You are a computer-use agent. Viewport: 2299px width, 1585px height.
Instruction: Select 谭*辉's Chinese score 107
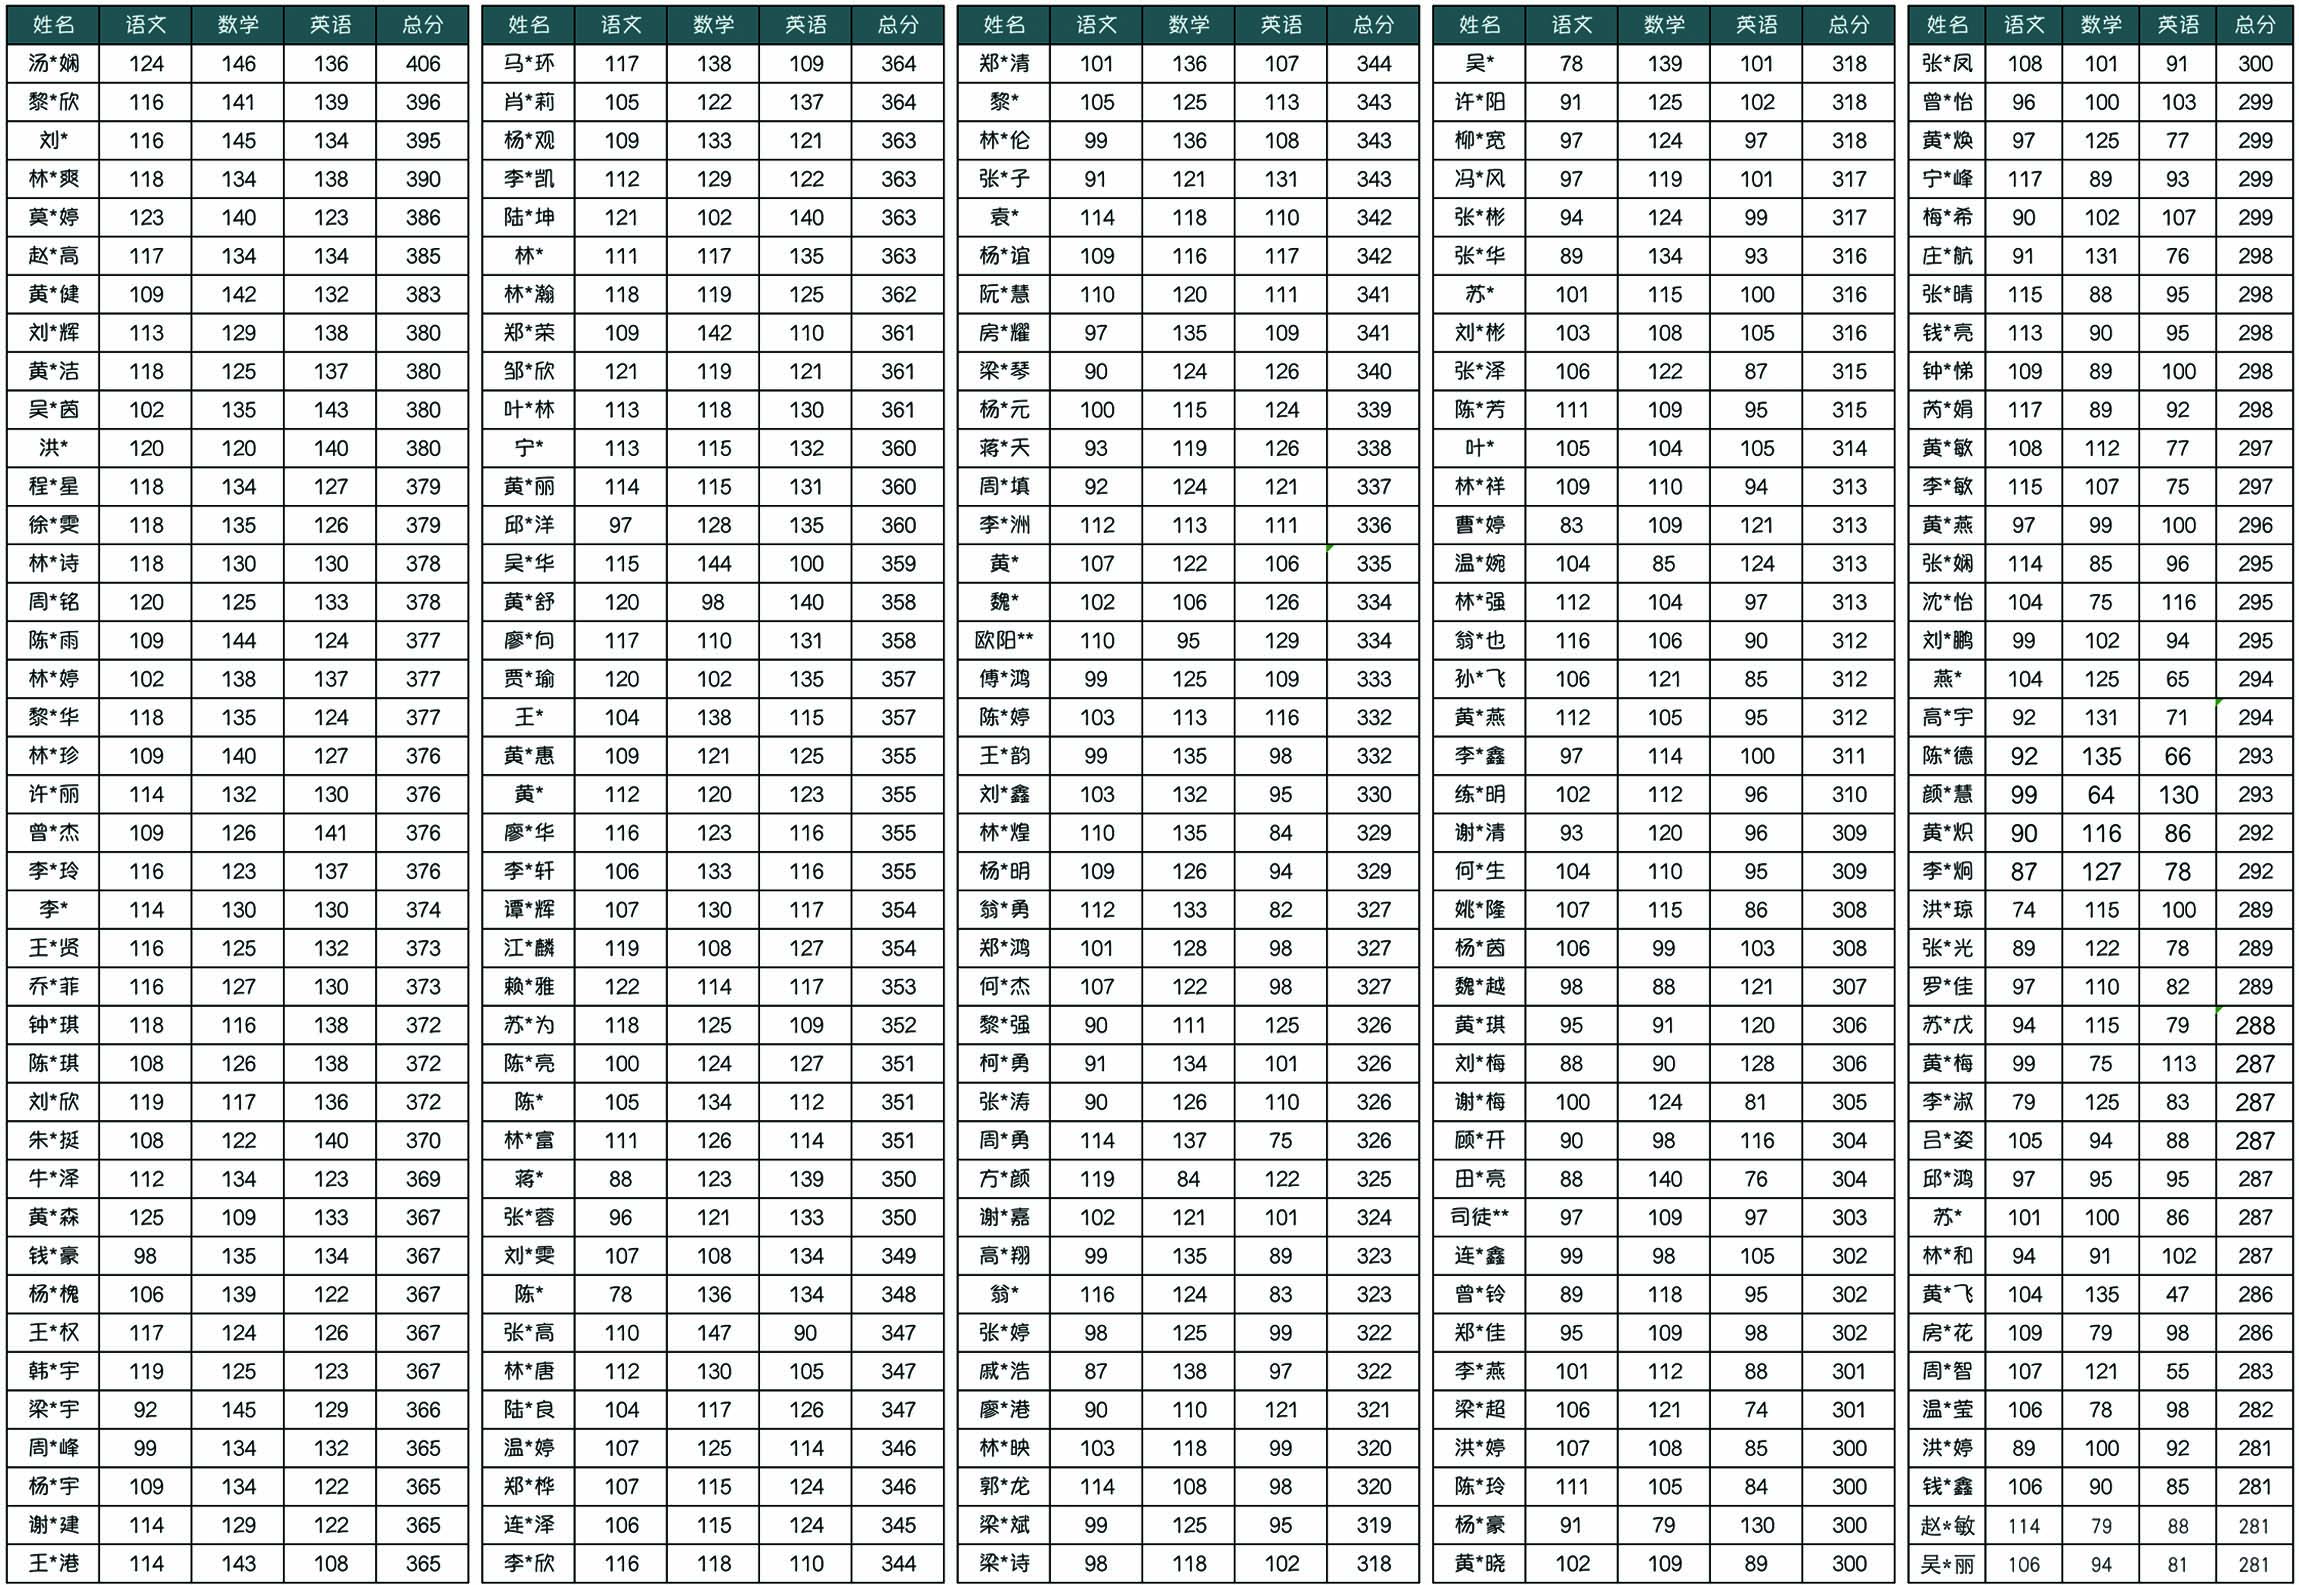(x=621, y=910)
